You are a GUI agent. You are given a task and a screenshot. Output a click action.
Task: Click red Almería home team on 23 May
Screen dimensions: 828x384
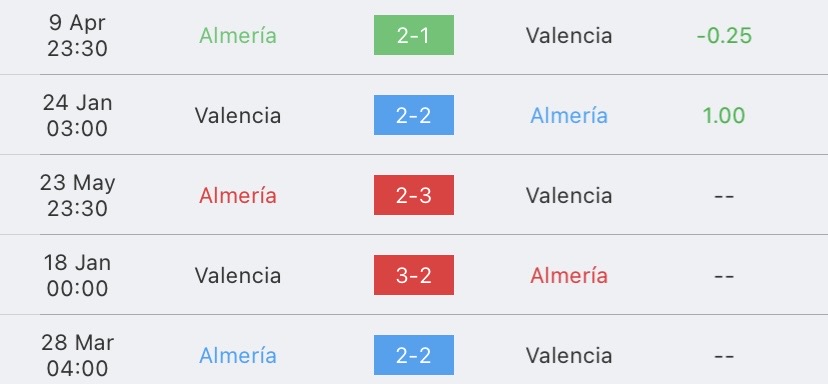point(238,195)
